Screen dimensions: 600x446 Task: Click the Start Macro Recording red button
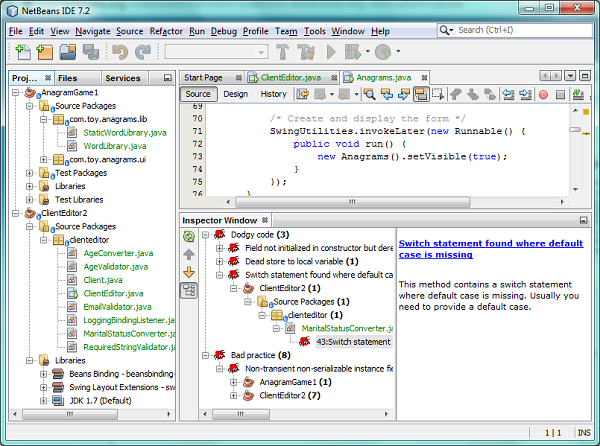(543, 94)
